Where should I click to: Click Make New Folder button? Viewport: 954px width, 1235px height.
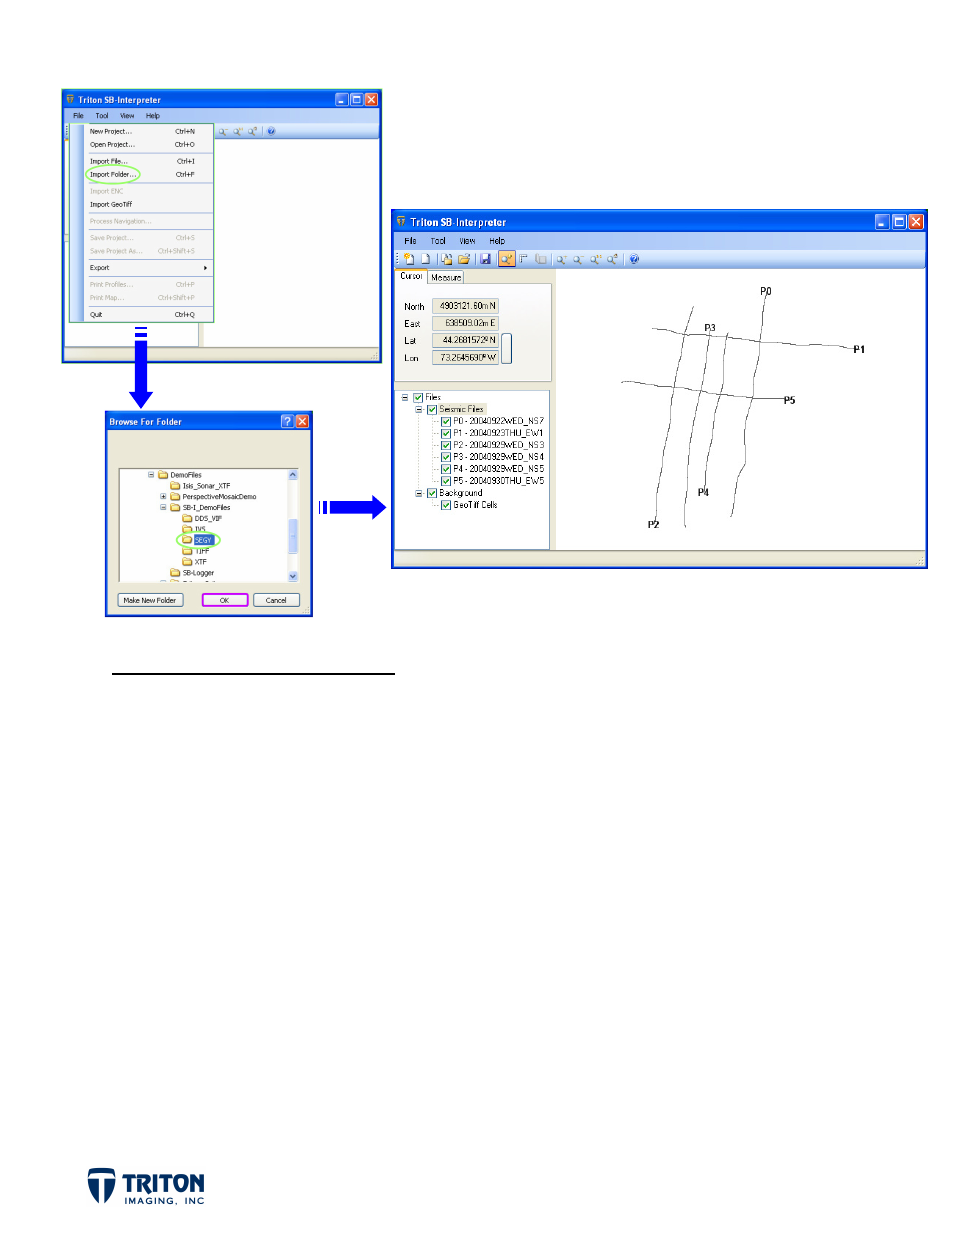(x=150, y=600)
